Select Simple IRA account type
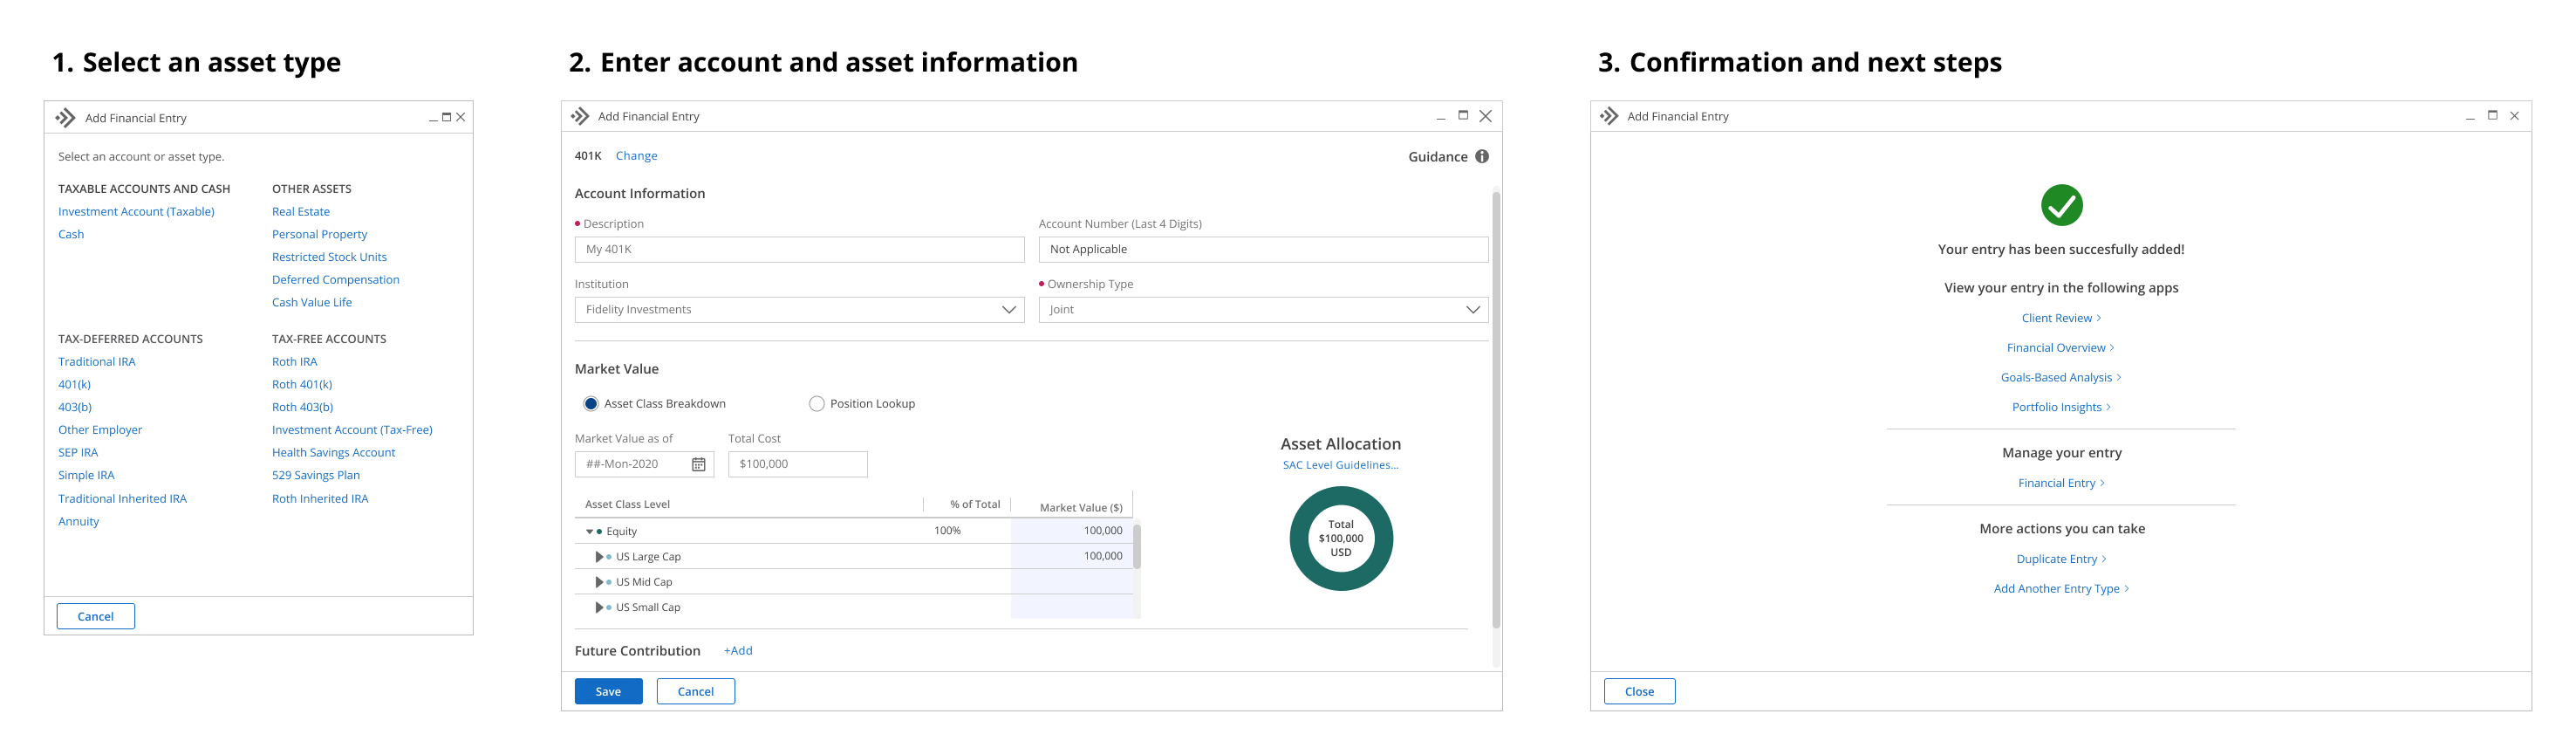 point(86,476)
